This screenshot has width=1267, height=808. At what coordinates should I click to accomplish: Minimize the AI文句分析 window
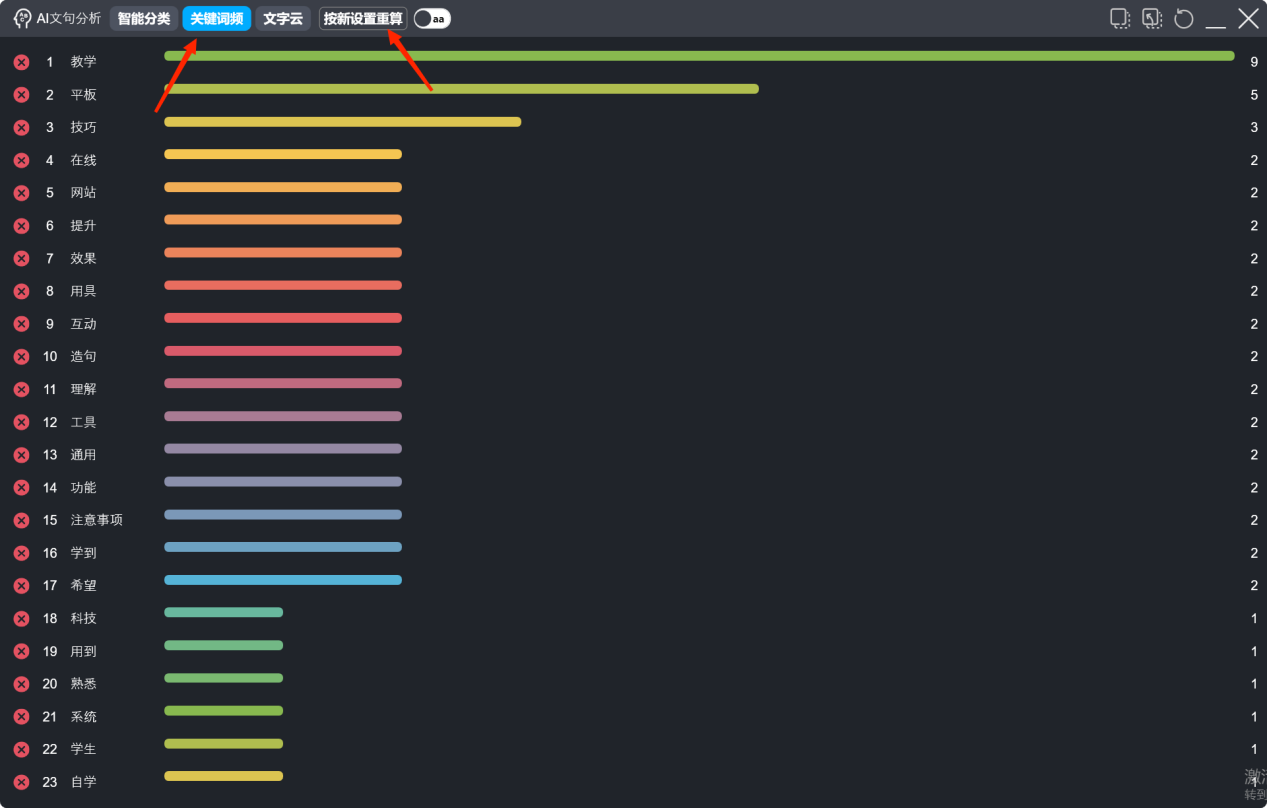(1216, 19)
